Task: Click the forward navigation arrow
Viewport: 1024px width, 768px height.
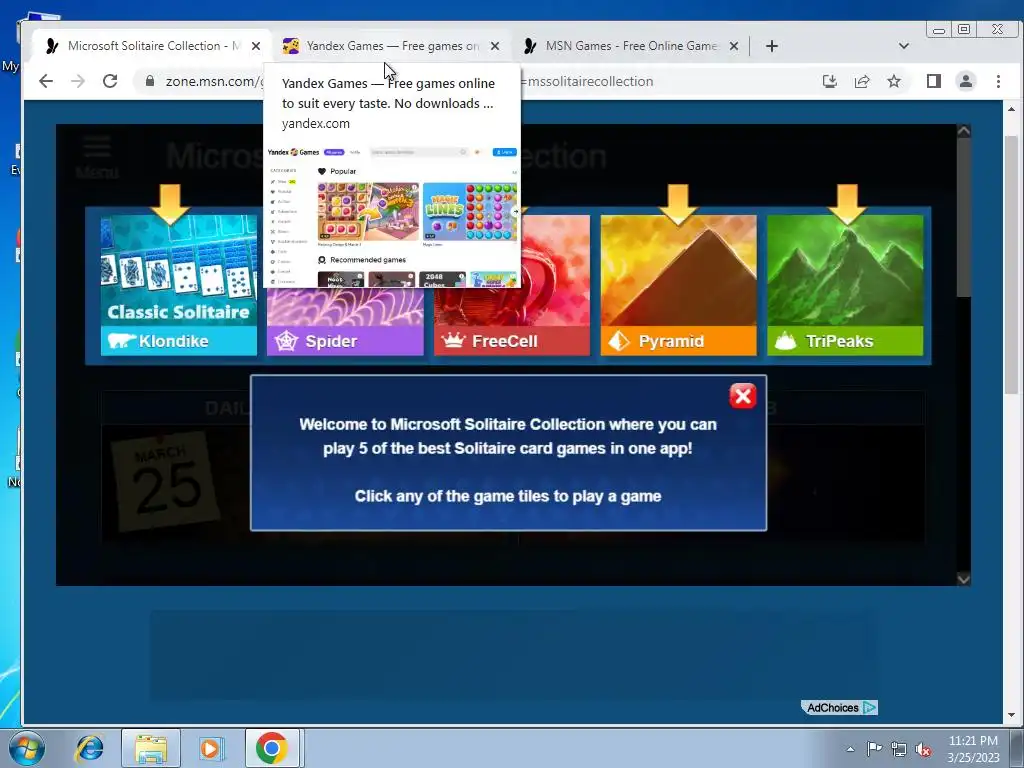Action: [x=78, y=81]
